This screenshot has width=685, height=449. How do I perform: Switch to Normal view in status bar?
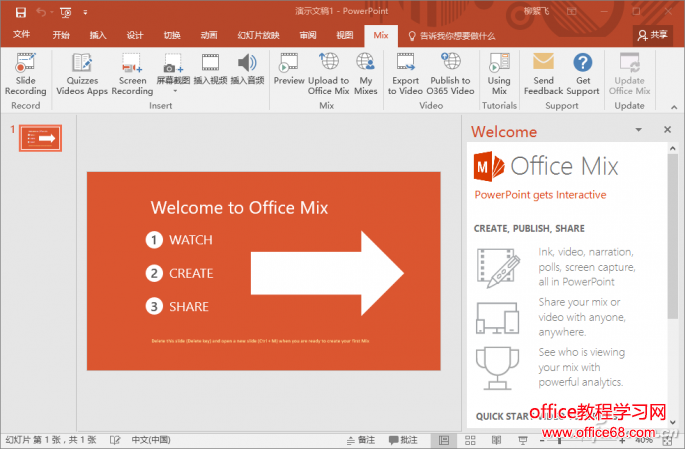(x=444, y=440)
